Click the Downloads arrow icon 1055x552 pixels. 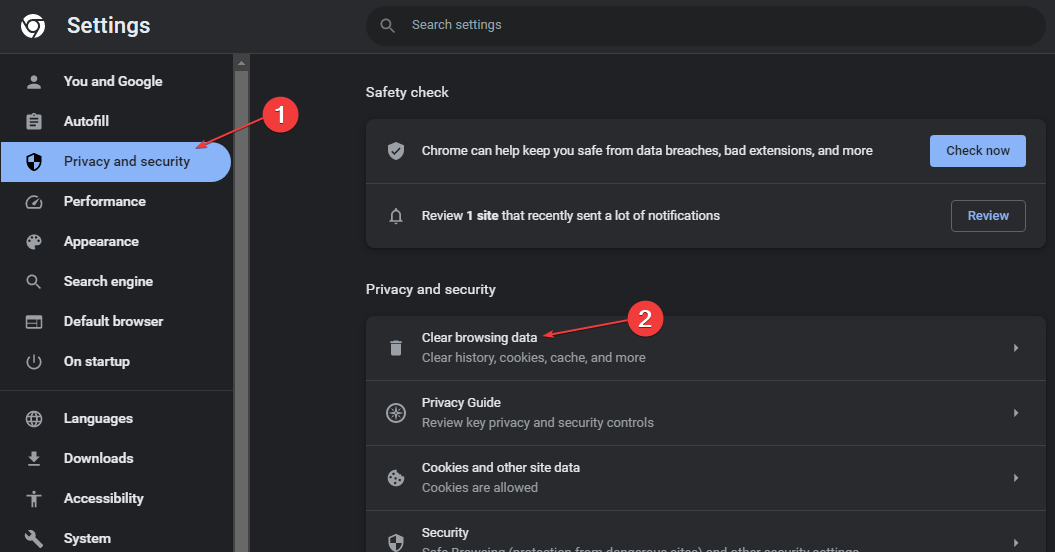click(x=34, y=458)
